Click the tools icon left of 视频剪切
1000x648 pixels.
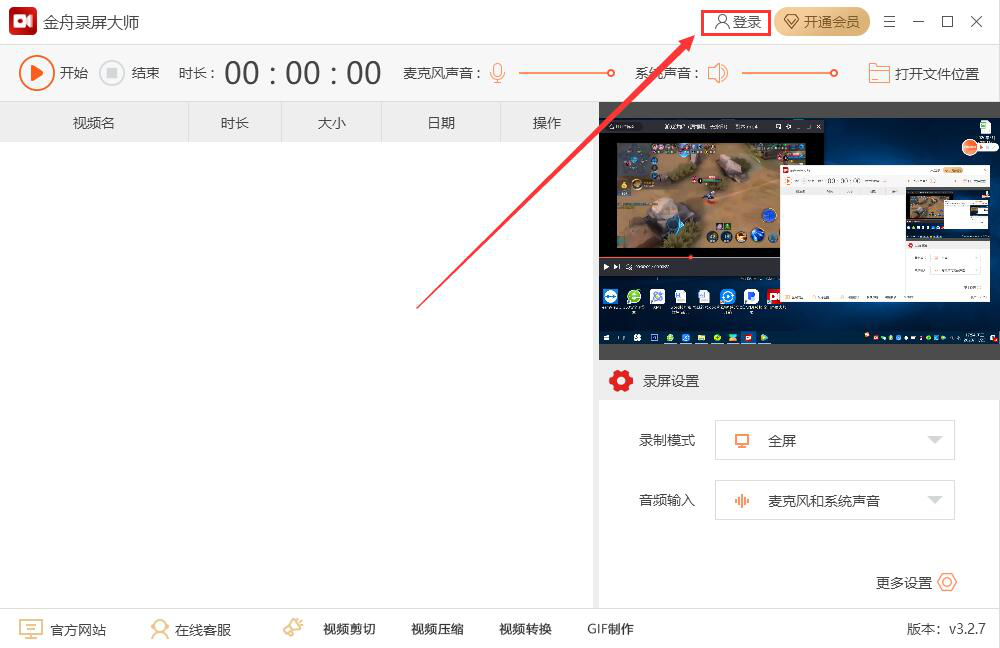point(293,628)
